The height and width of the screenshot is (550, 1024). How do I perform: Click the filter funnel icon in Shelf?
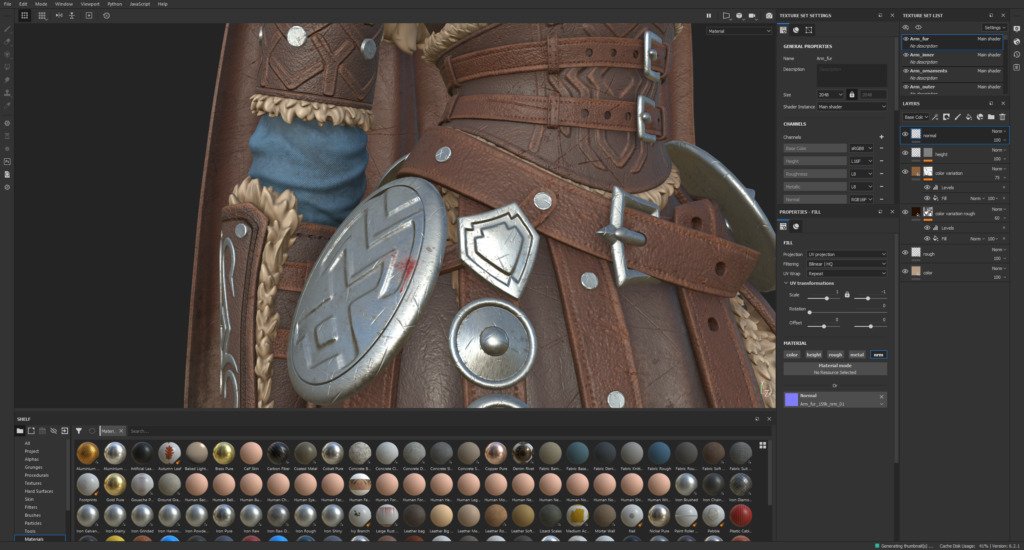pyautogui.click(x=78, y=431)
